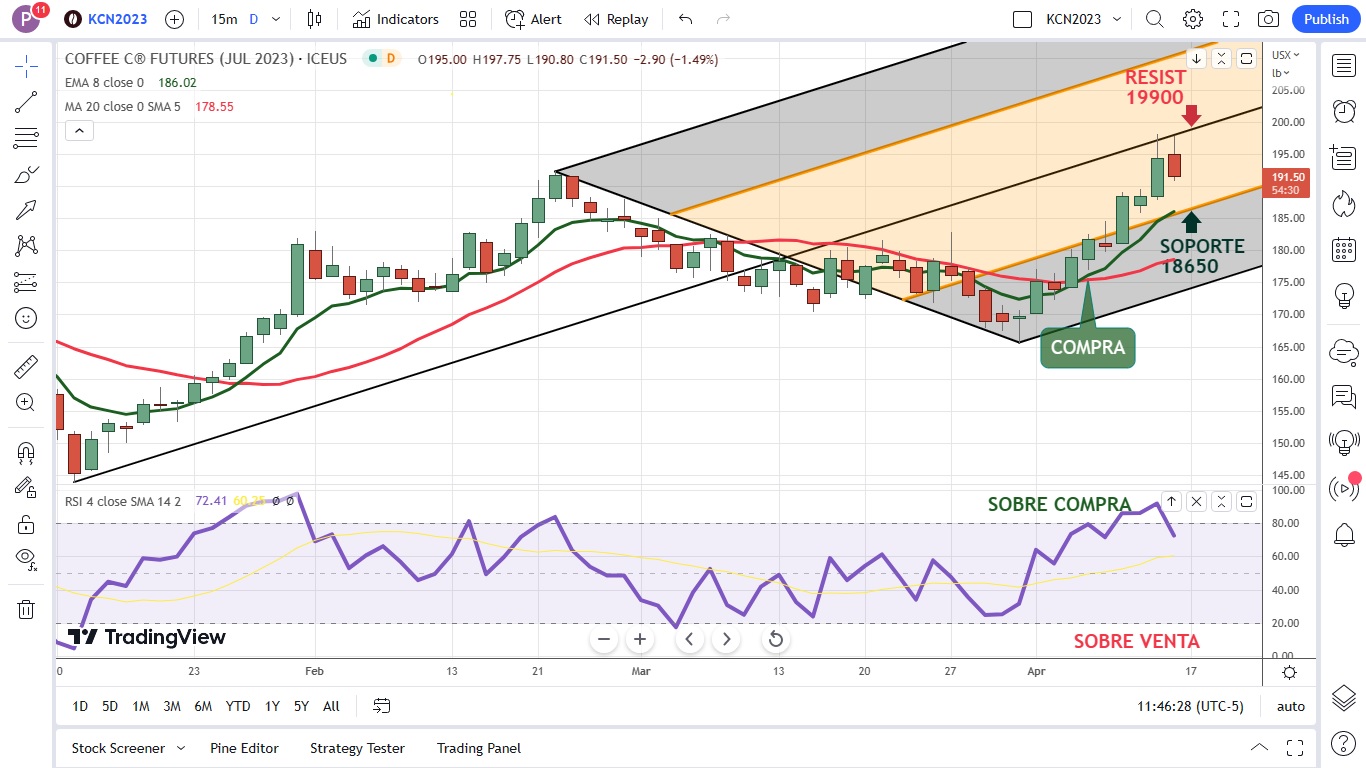This screenshot has height=768, width=1366.
Task: Maximize the RSI indicator pane
Action: pos(1246,501)
